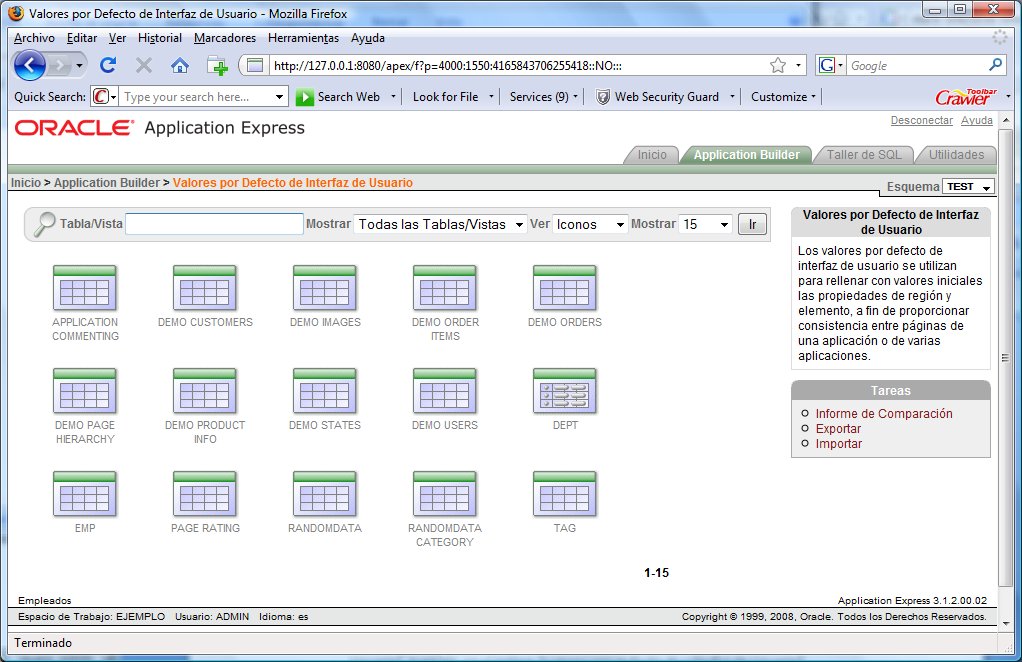Open the back/forward history dropdown arrow
Viewport: 1022px width, 662px height.
(x=79, y=65)
